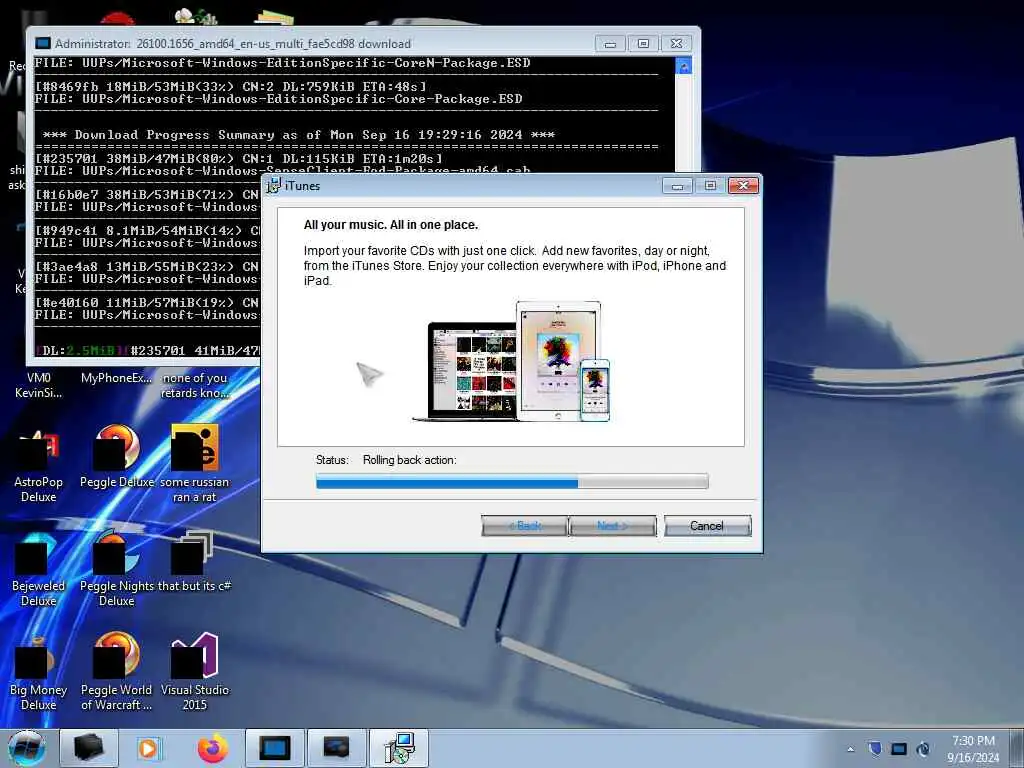Click the 'Download Progress Summary' line in console
The height and width of the screenshot is (768, 1024).
click(298, 135)
